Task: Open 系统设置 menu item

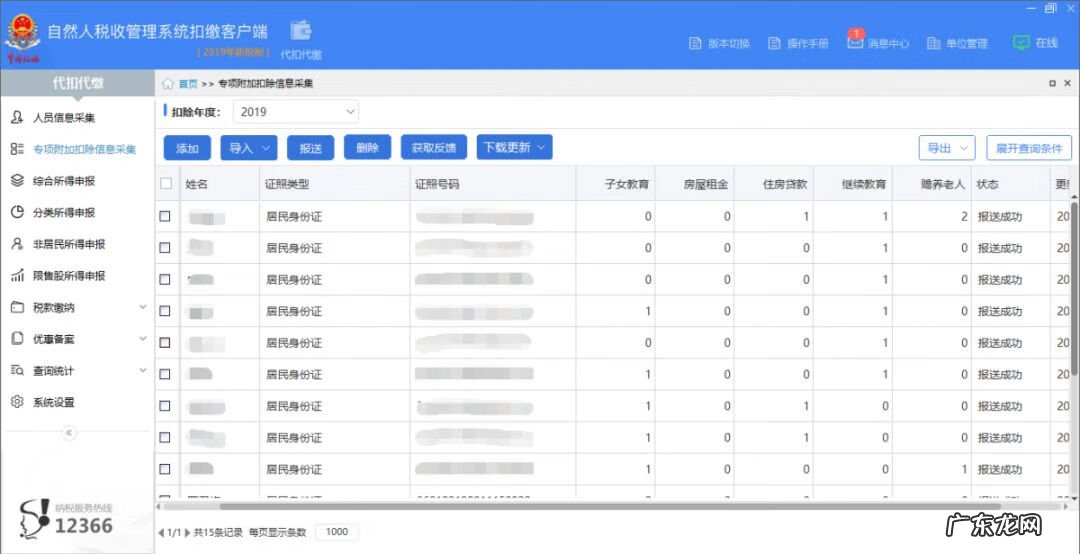Action: [54, 402]
